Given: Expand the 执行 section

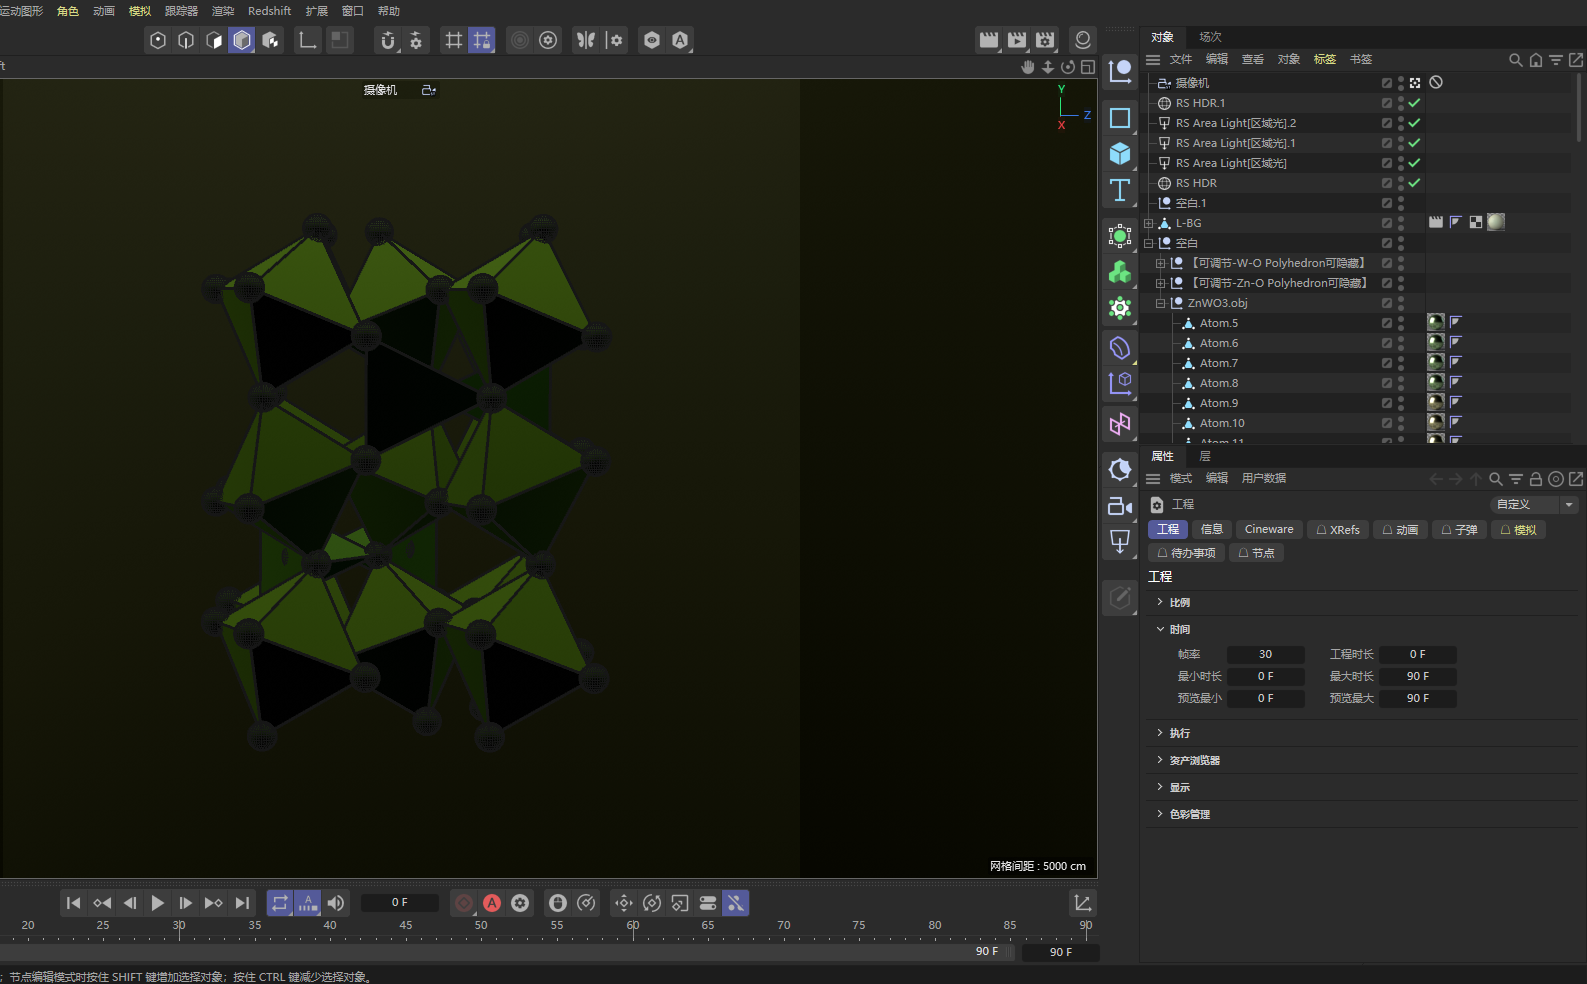Looking at the screenshot, I should coord(1160,733).
